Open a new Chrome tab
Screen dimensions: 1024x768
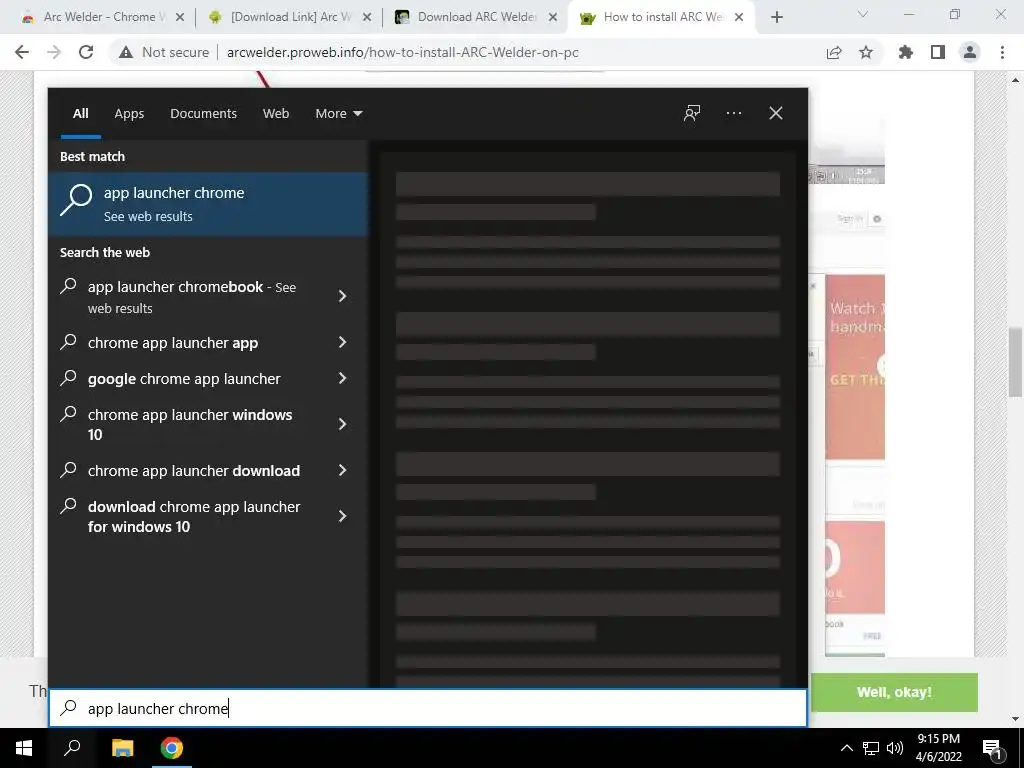[776, 17]
